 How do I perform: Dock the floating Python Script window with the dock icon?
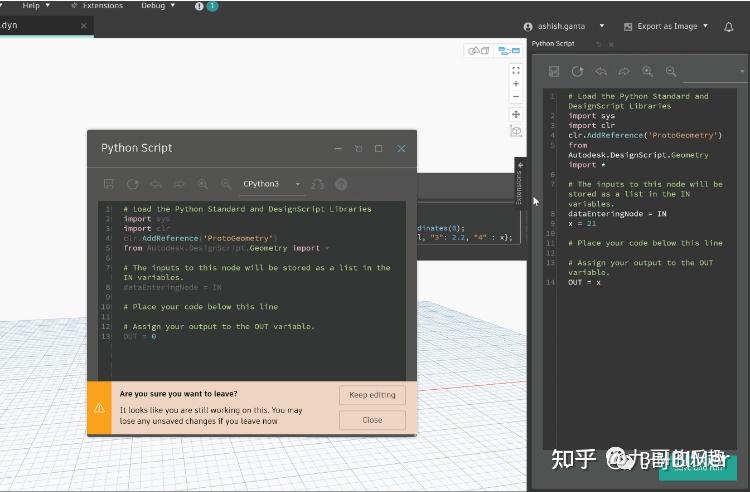pyautogui.click(x=358, y=149)
